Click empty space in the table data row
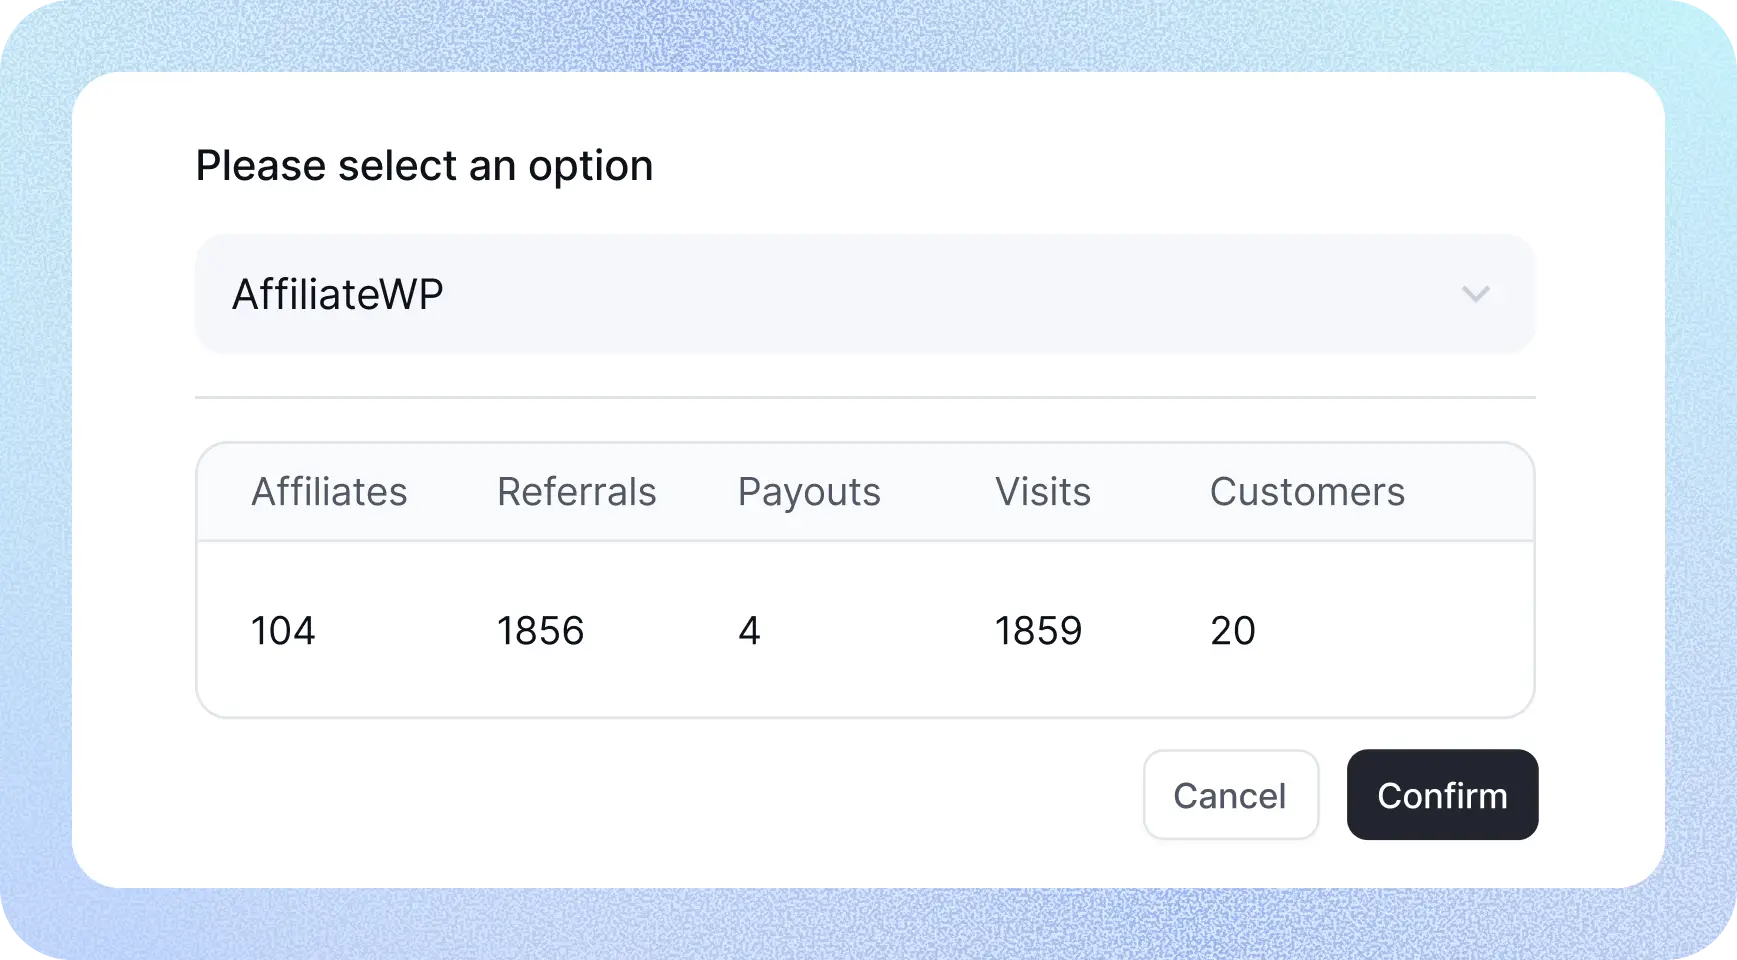The image size is (1737, 960). click(x=1400, y=631)
